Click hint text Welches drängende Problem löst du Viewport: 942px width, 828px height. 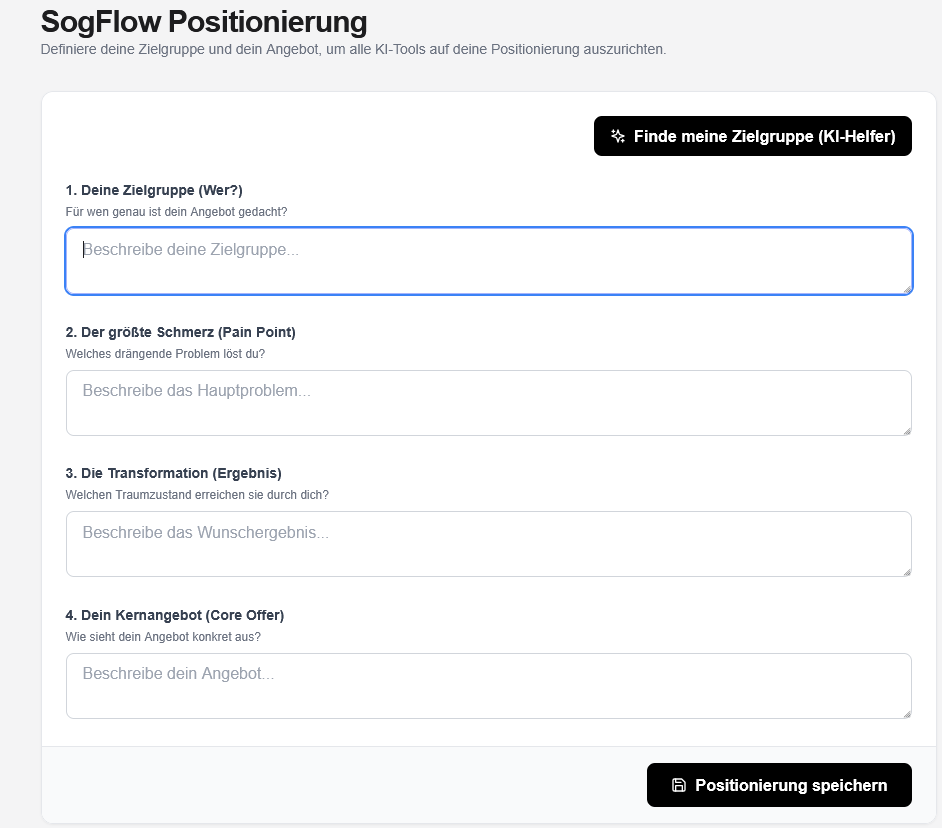(x=165, y=354)
